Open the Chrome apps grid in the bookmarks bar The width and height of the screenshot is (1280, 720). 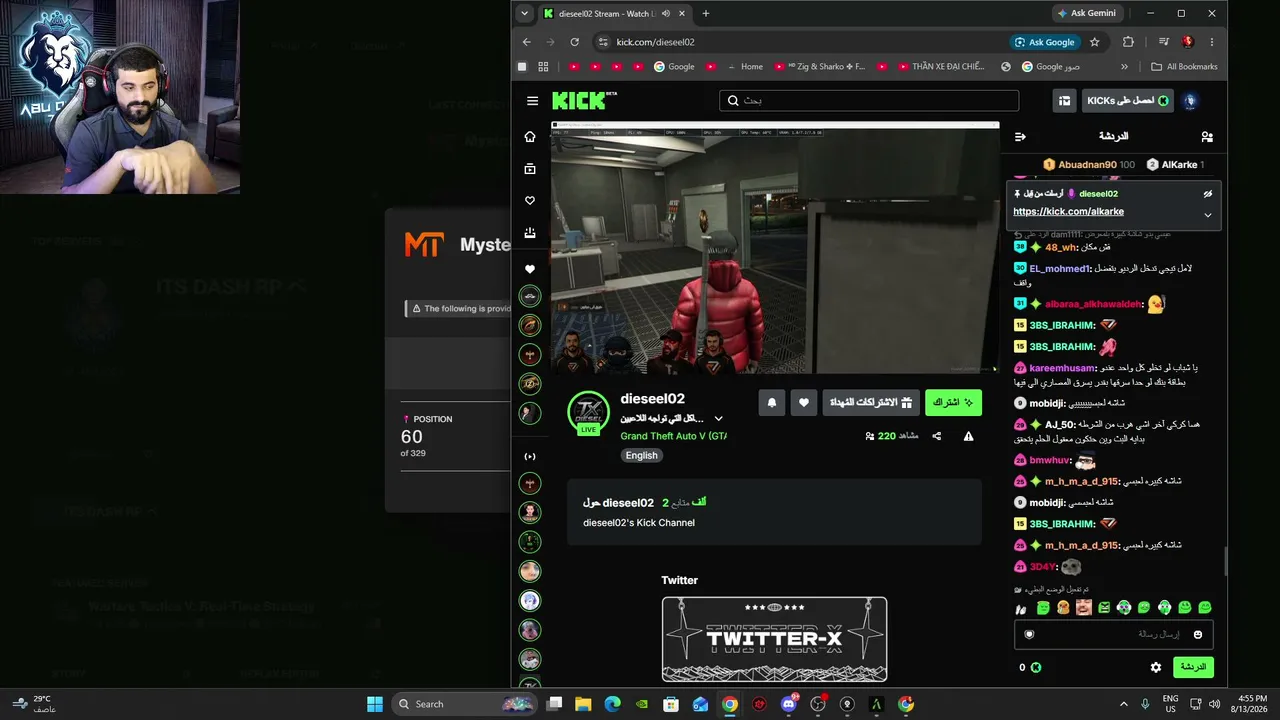click(x=543, y=67)
